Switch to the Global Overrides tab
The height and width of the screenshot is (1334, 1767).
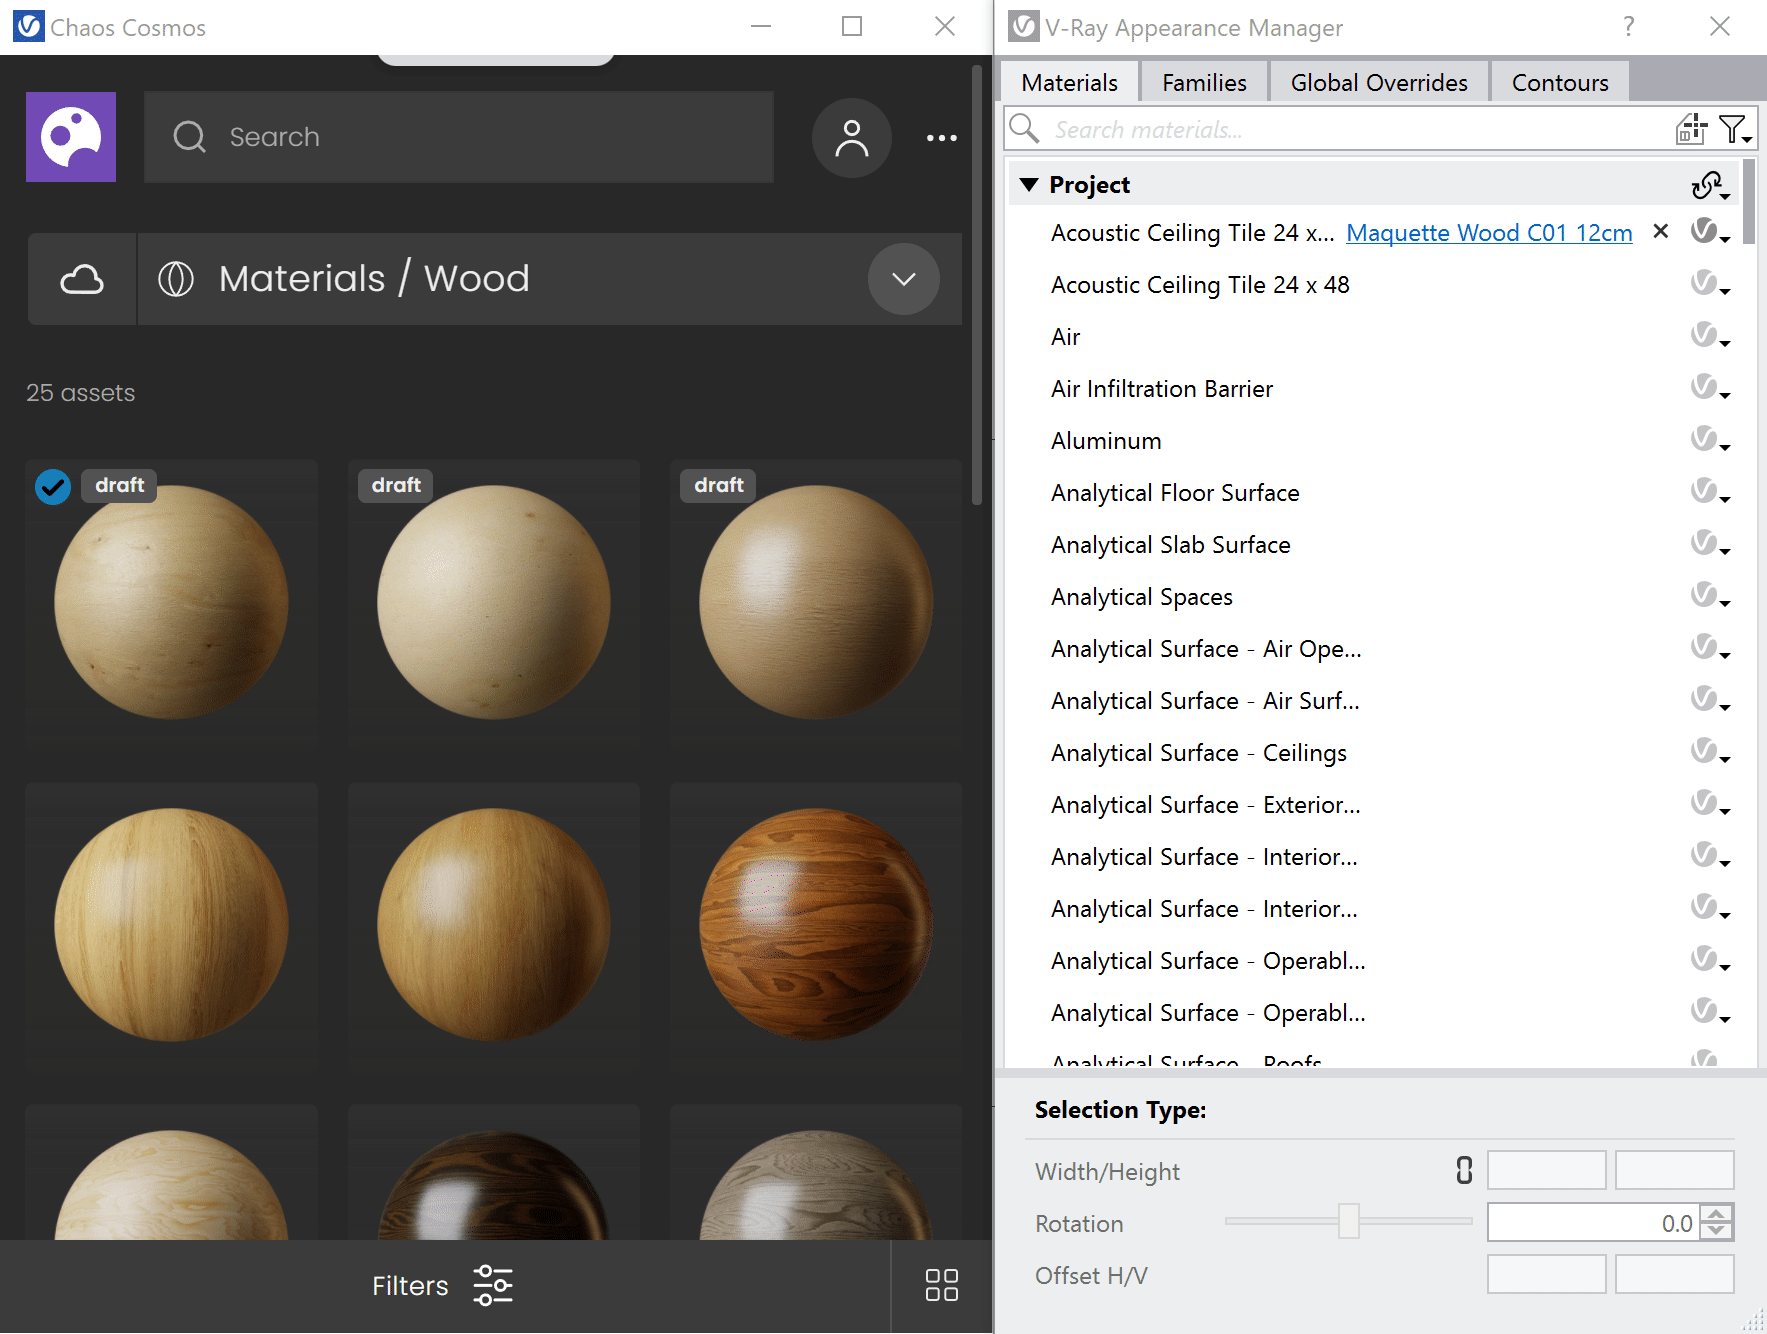click(x=1379, y=82)
